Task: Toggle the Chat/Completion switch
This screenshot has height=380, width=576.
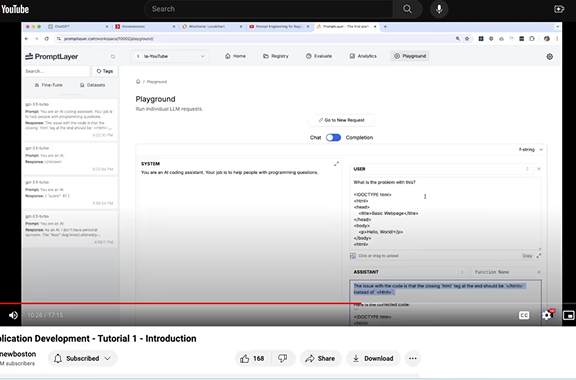Action: point(334,137)
